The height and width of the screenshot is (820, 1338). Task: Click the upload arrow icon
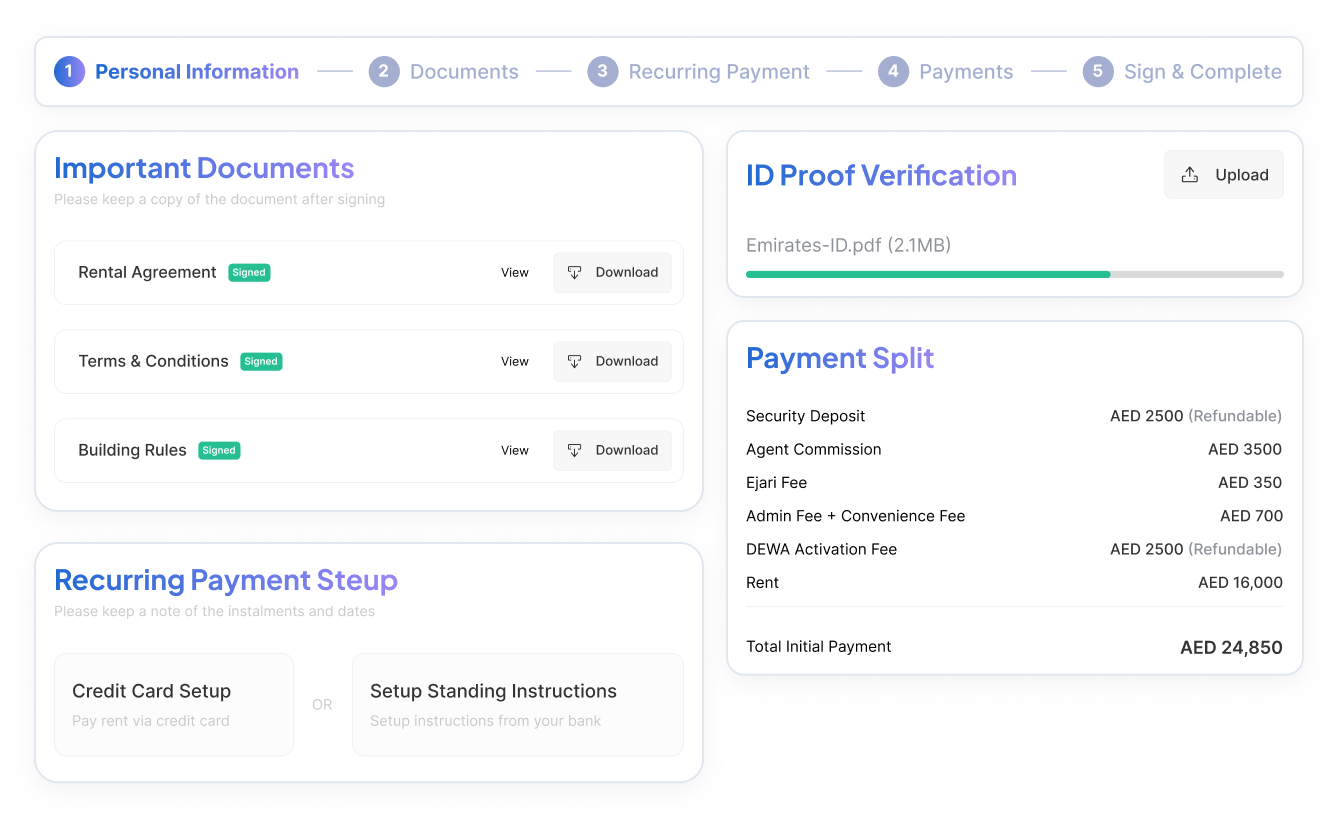(1189, 175)
